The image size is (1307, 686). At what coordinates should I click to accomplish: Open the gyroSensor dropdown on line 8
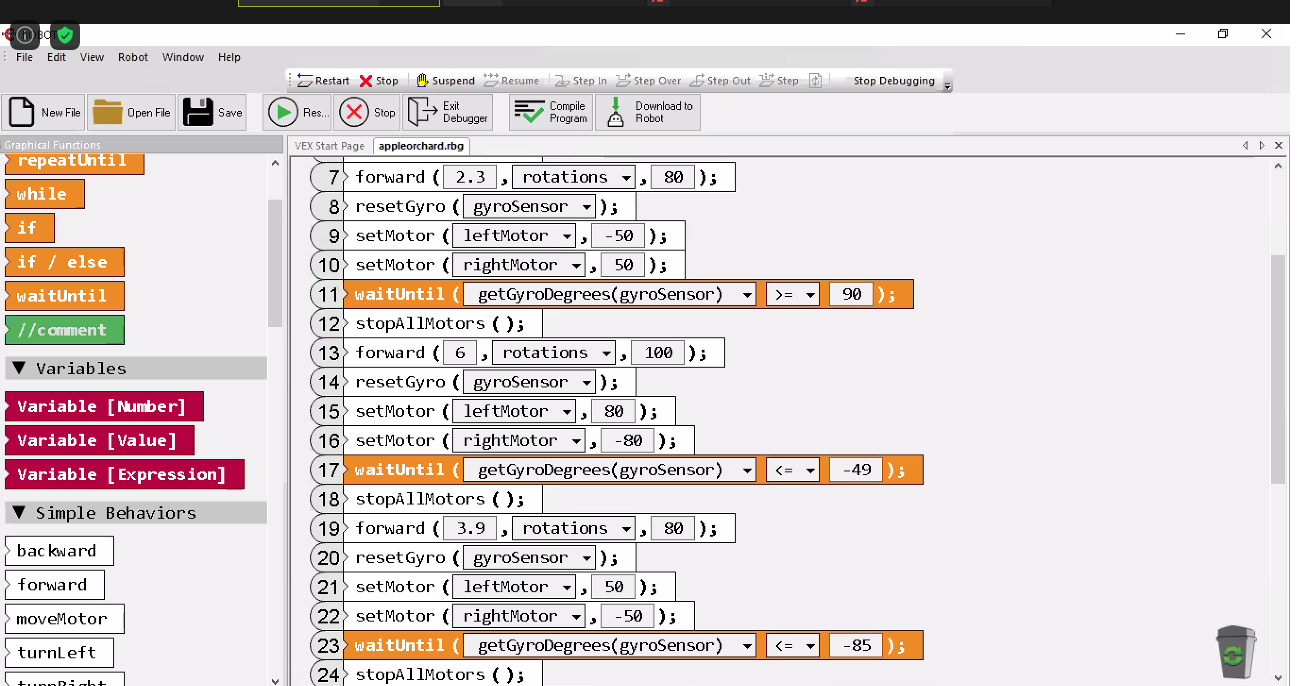[x=529, y=206]
